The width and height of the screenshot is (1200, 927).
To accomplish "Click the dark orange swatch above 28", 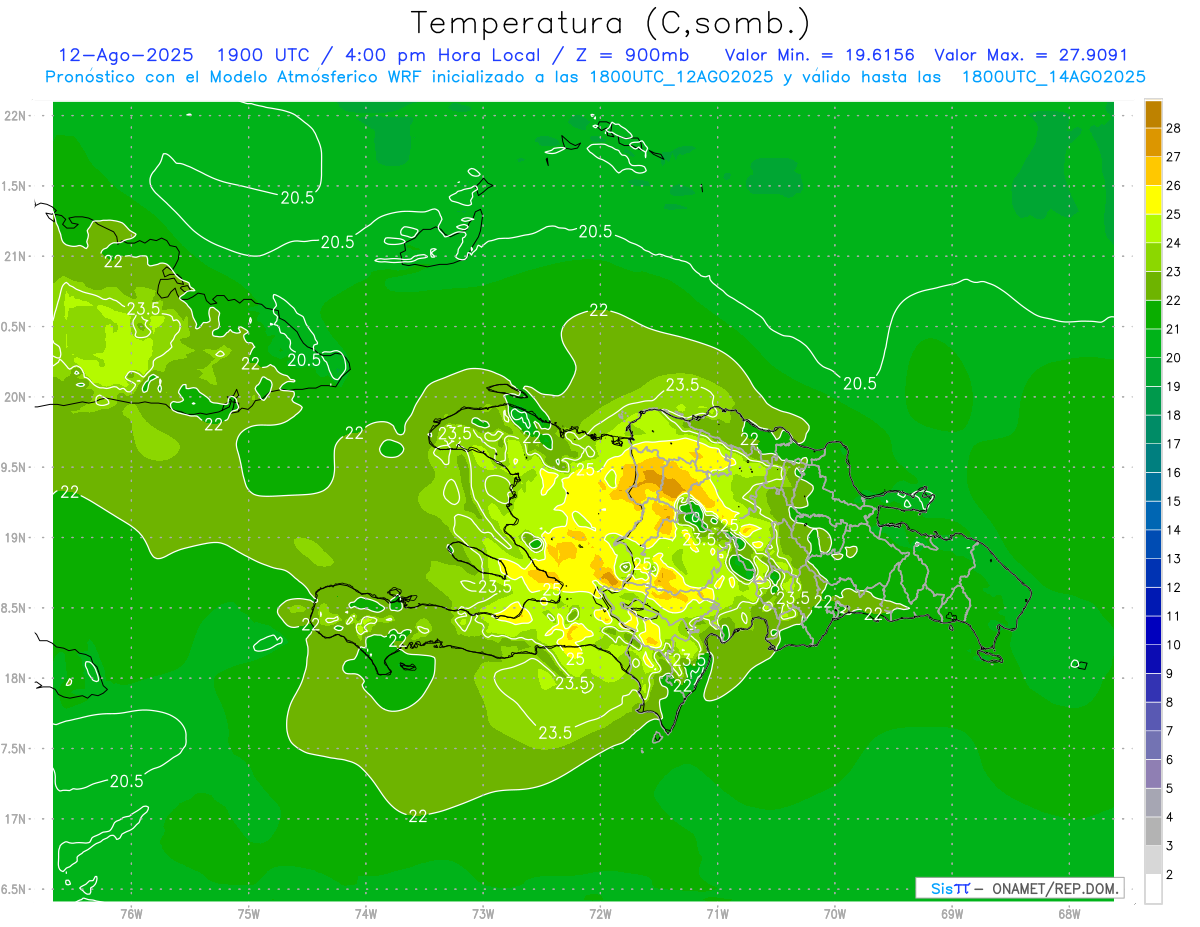I will pyautogui.click(x=1153, y=113).
